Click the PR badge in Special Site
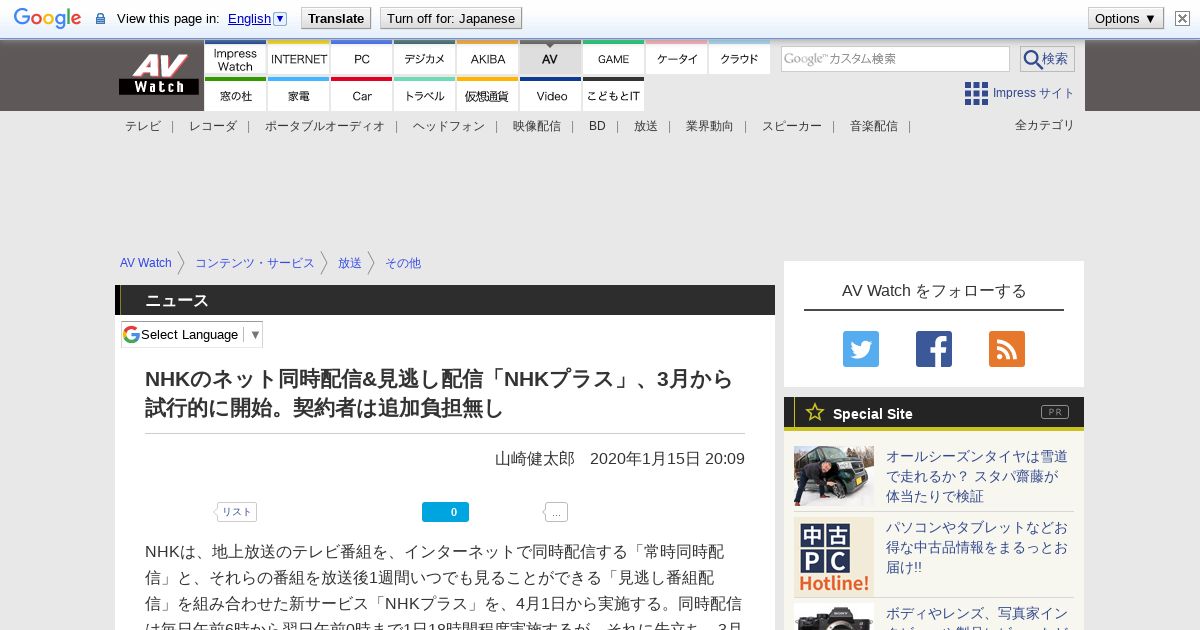This screenshot has width=1200, height=630. click(1055, 412)
